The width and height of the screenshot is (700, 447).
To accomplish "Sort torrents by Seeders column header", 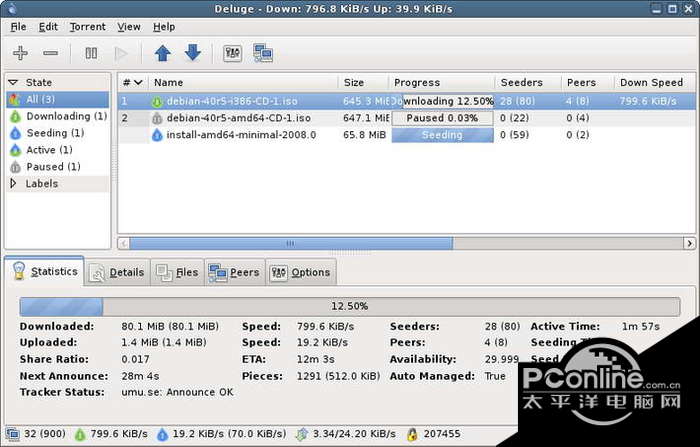I will click(x=528, y=83).
